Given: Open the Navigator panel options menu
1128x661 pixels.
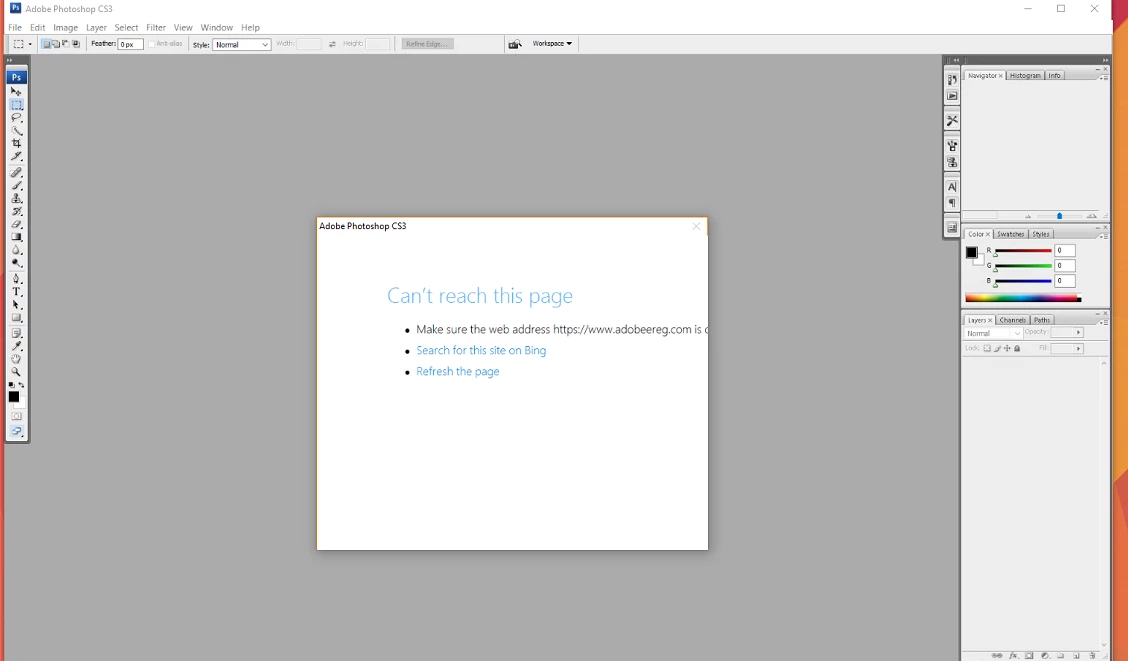Looking at the screenshot, I should point(1104,77).
